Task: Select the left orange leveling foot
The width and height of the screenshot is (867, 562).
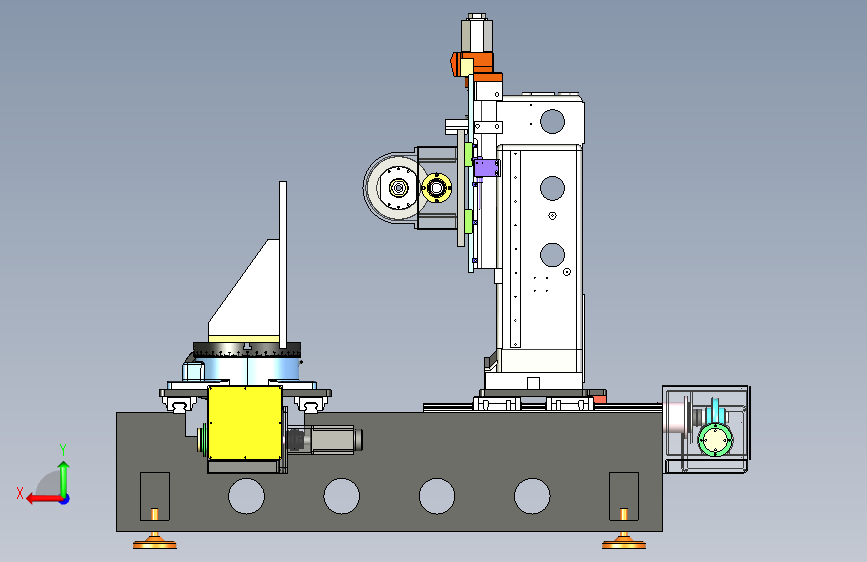Action: [155, 541]
